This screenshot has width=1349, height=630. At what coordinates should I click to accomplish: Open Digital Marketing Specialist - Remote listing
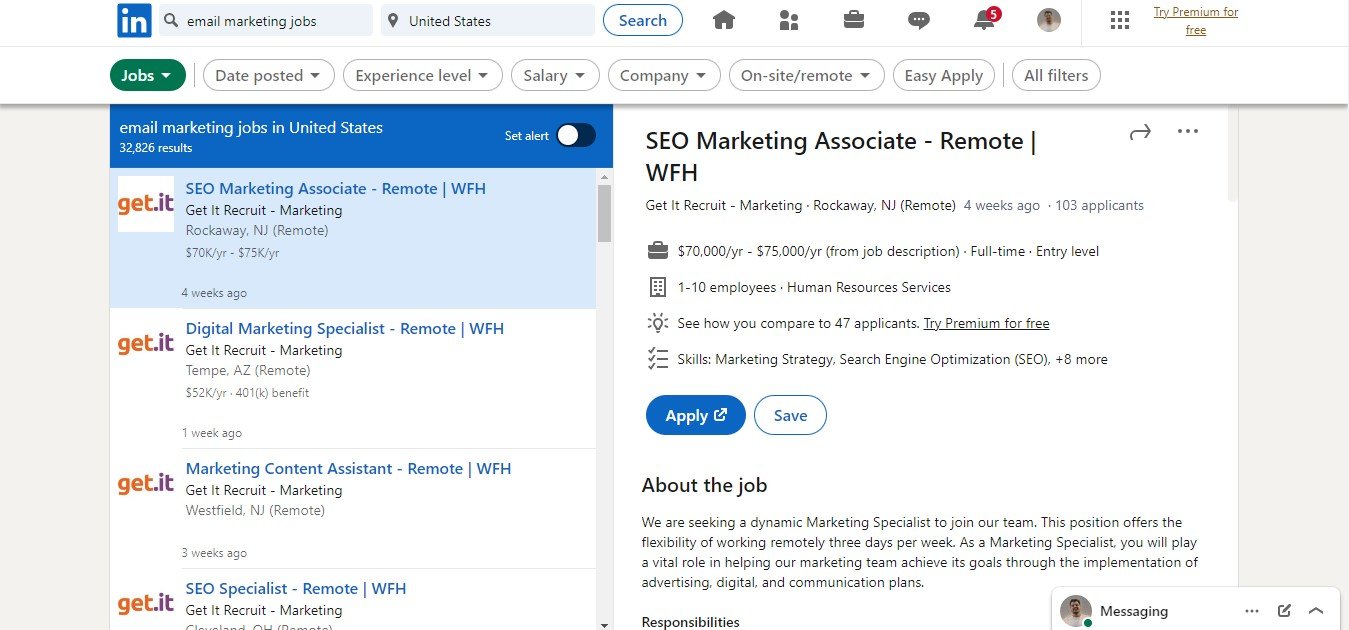pyautogui.click(x=344, y=328)
